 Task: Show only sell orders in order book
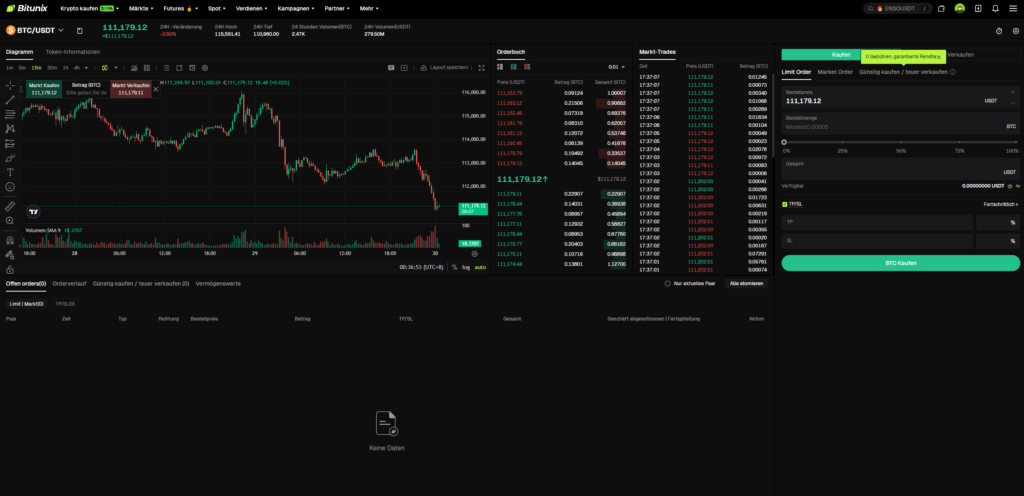click(527, 67)
